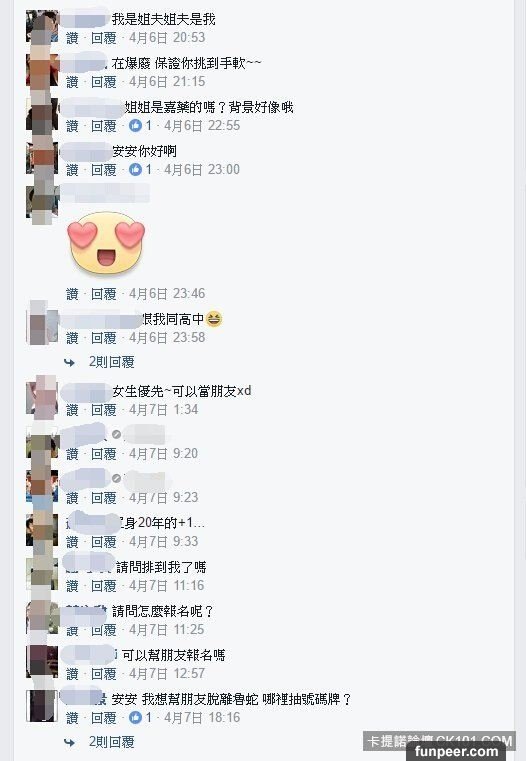The height and width of the screenshot is (761, 526).
Task: Reply to the comment 安安你好啊
Action: (x=104, y=170)
